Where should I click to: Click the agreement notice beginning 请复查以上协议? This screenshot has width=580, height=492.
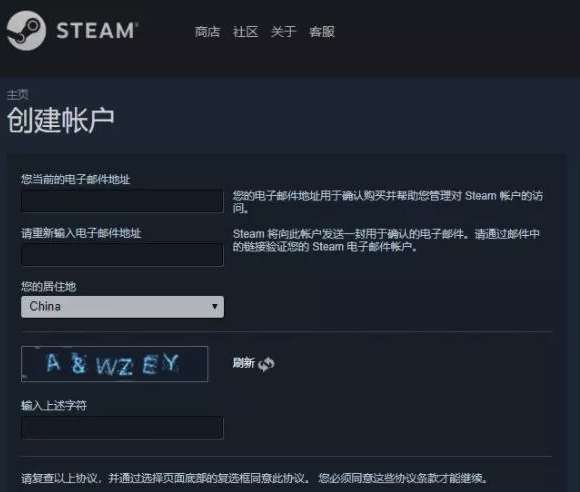(x=254, y=478)
